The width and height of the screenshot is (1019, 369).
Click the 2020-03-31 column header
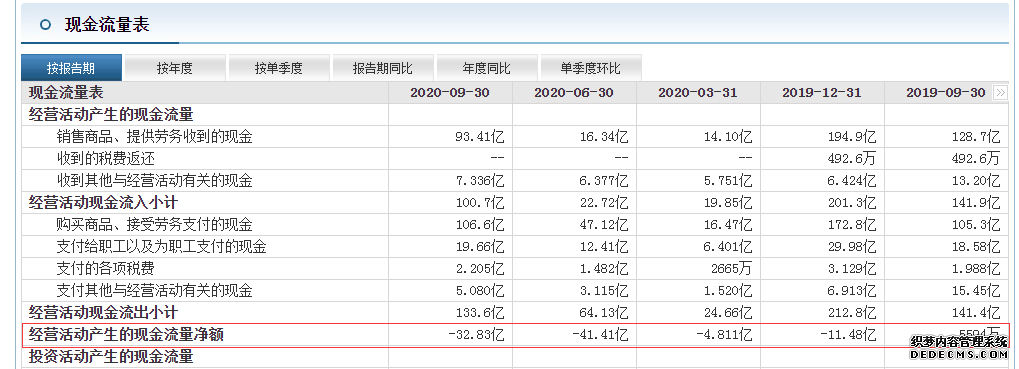[x=698, y=93]
